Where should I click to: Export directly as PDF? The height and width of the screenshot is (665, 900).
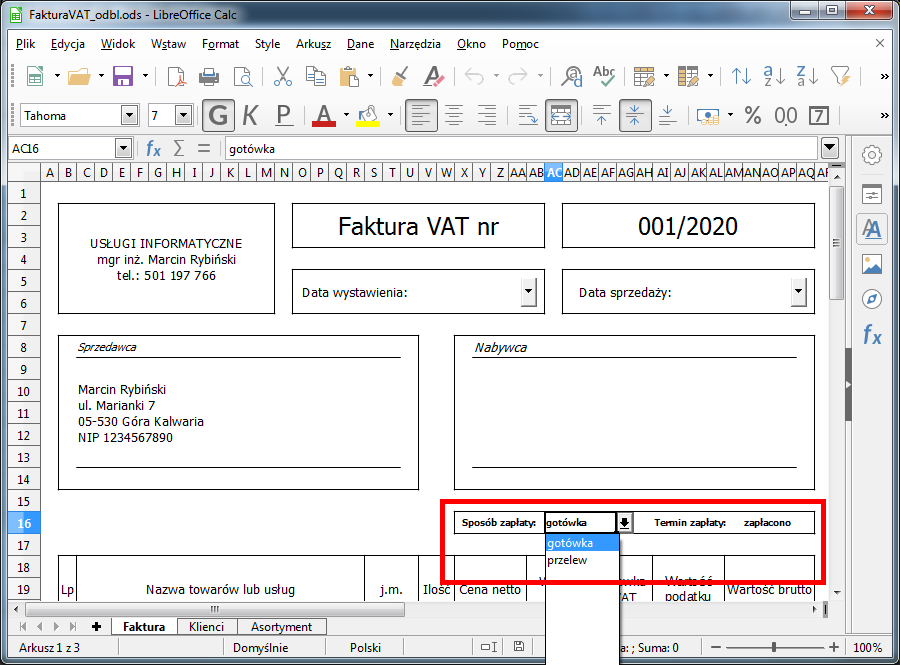(x=177, y=77)
